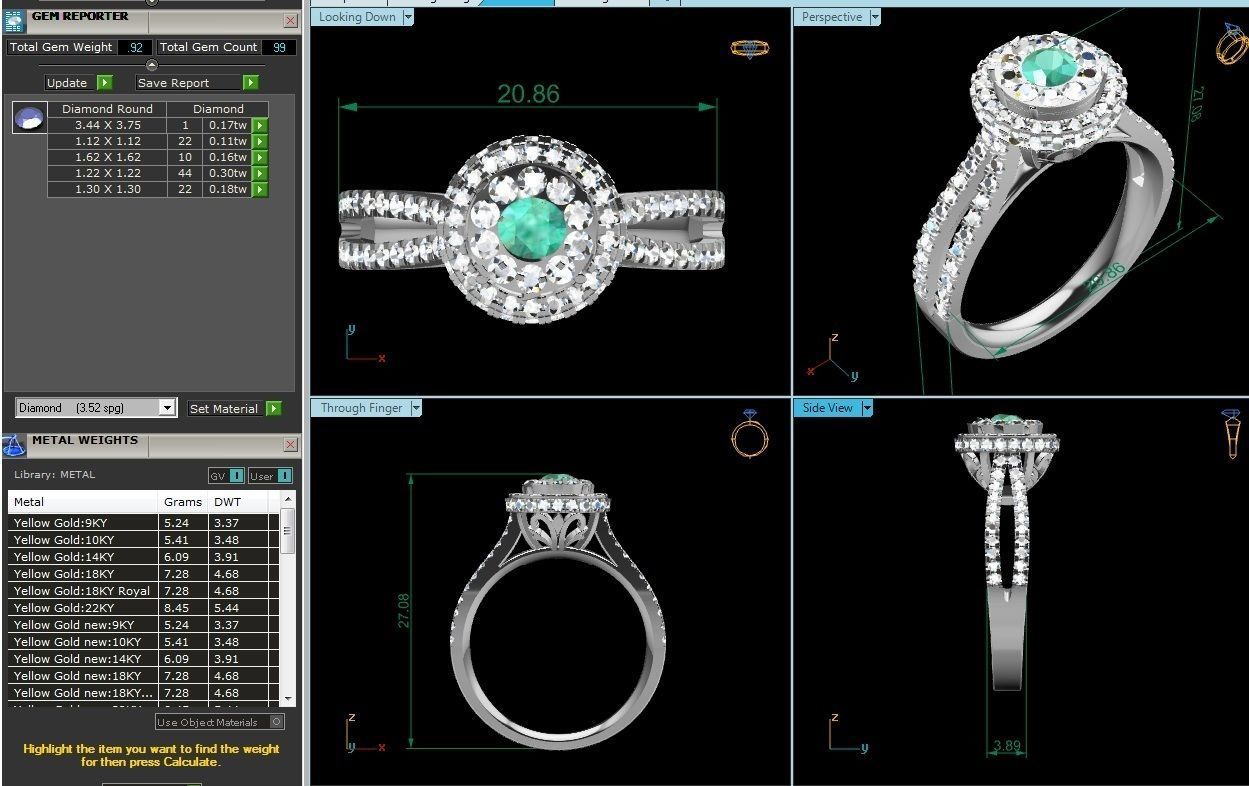Click the Metal Weights scale icon

pyautogui.click(x=14, y=445)
